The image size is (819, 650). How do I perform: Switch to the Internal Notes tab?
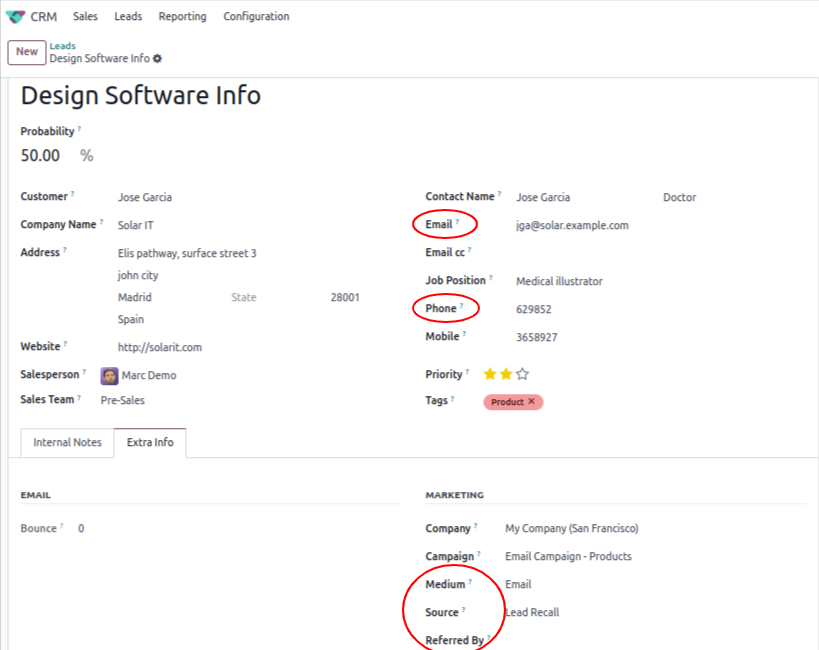(x=67, y=442)
